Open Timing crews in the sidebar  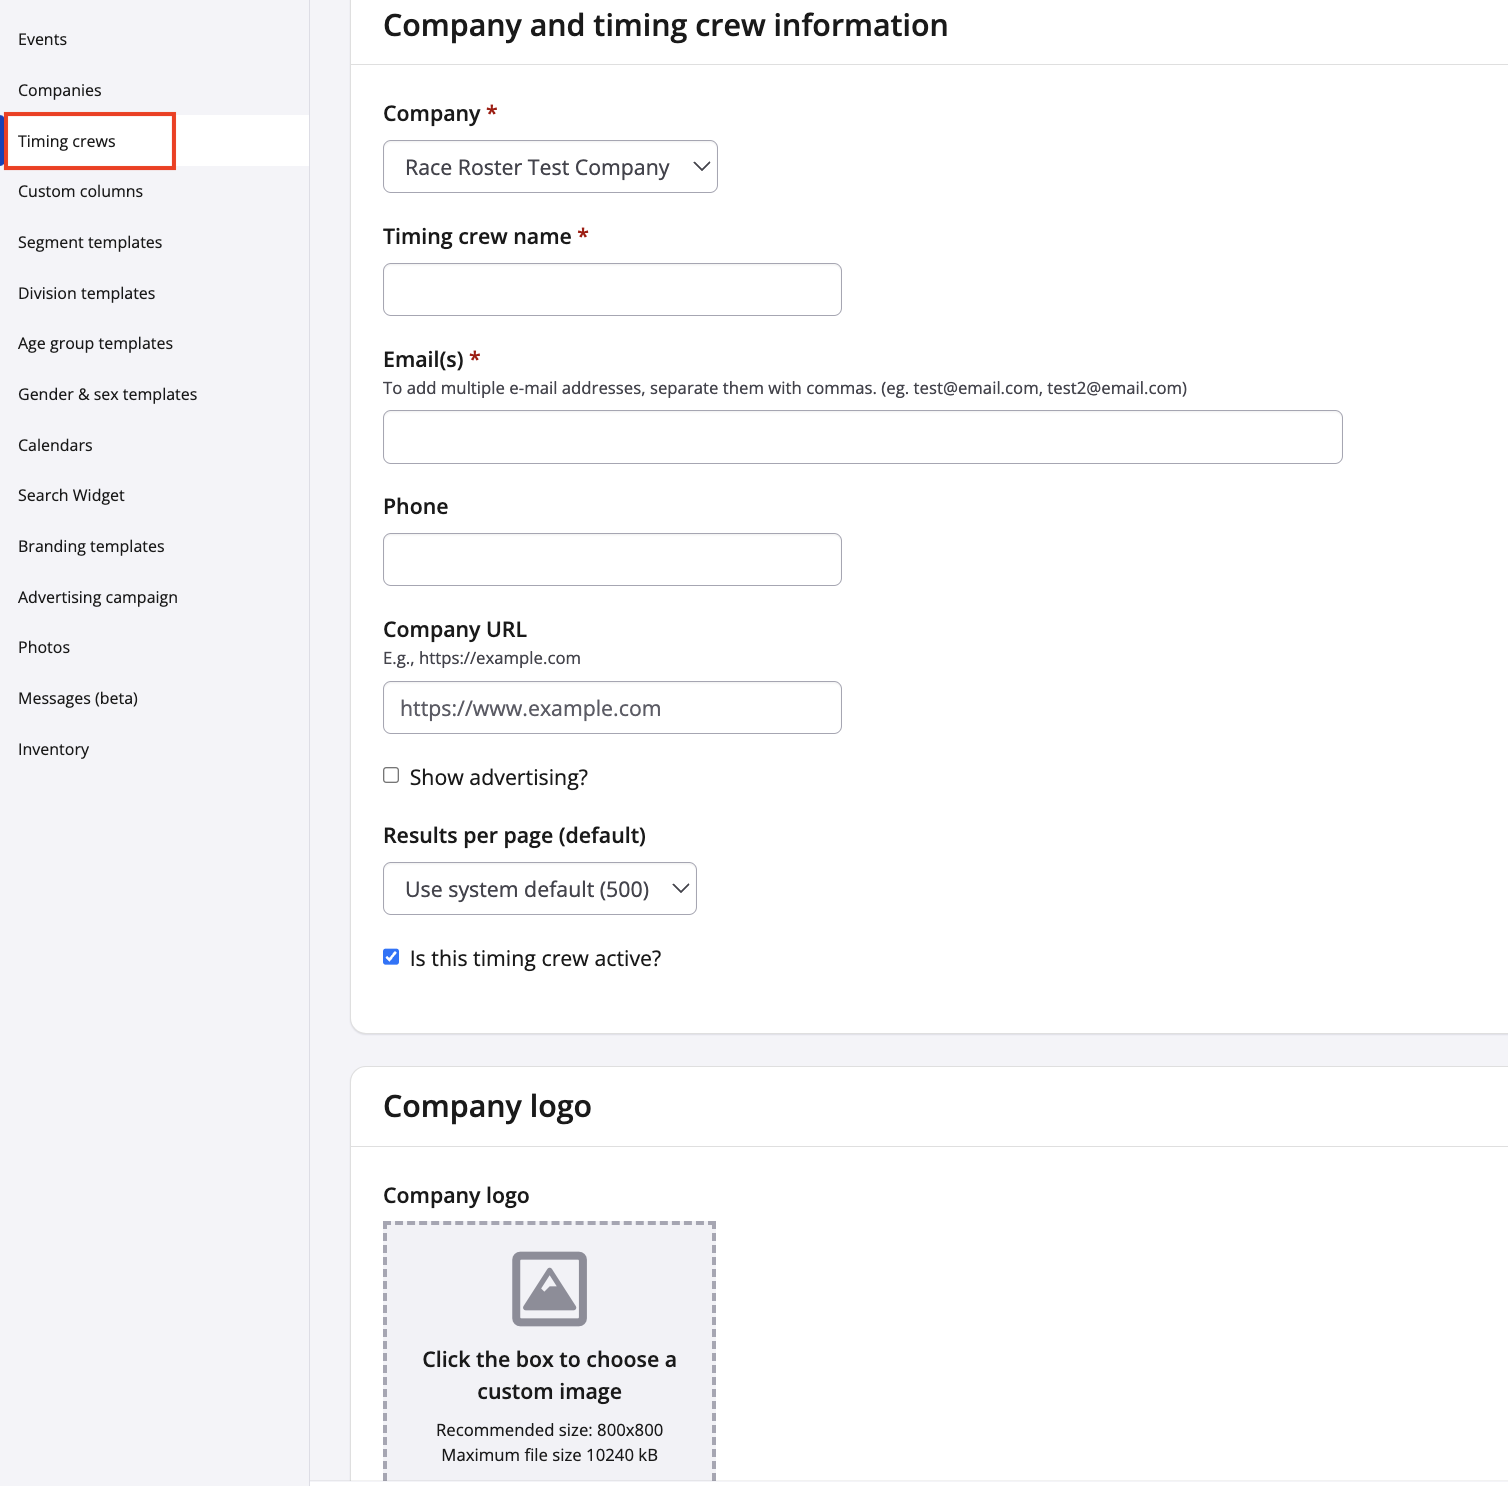coord(67,141)
